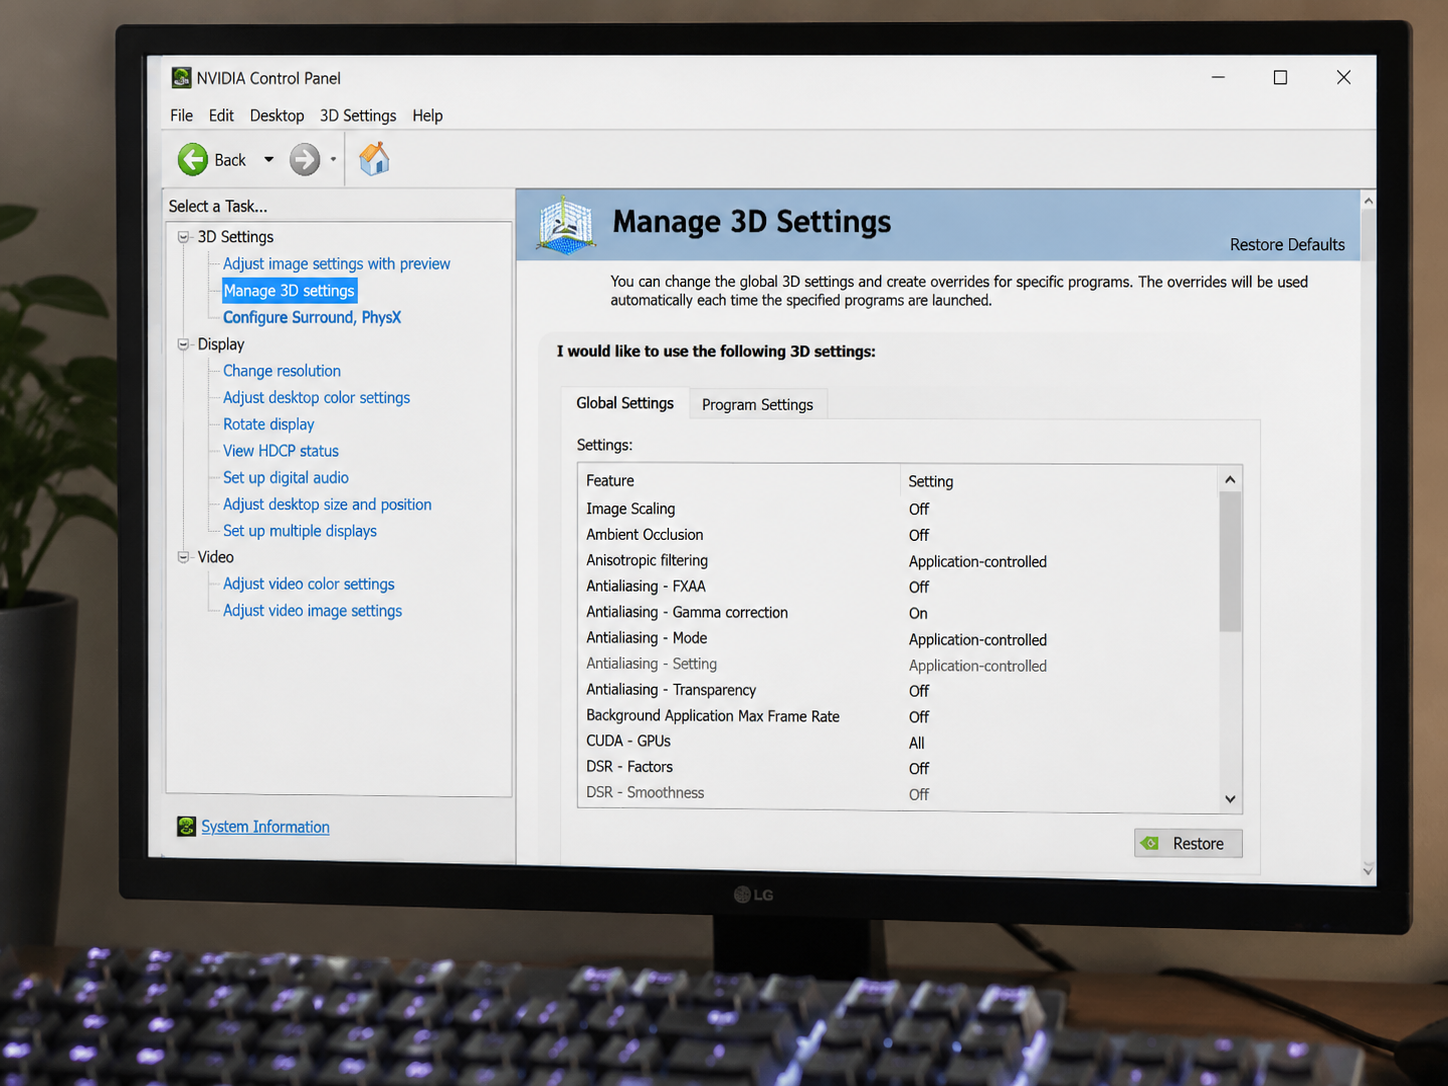
Task: Click the System Information NVIDIA icon
Action: [x=186, y=826]
